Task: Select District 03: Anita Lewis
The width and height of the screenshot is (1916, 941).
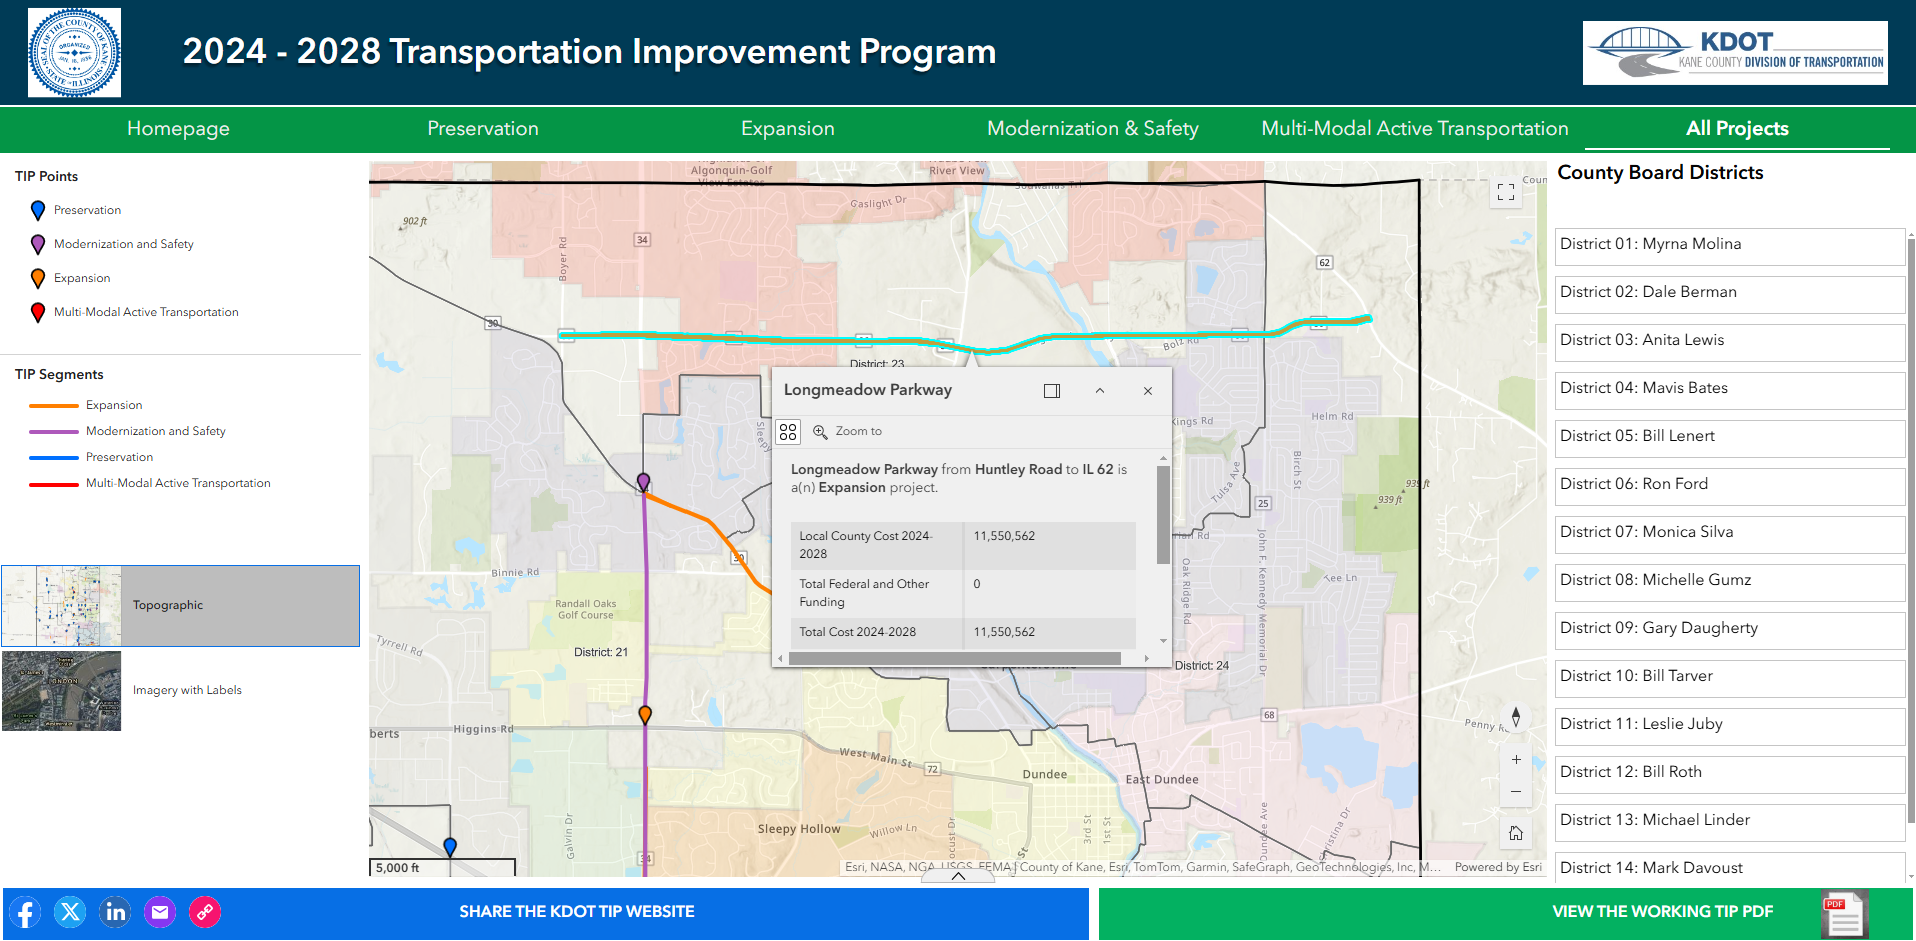Action: pyautogui.click(x=1729, y=342)
